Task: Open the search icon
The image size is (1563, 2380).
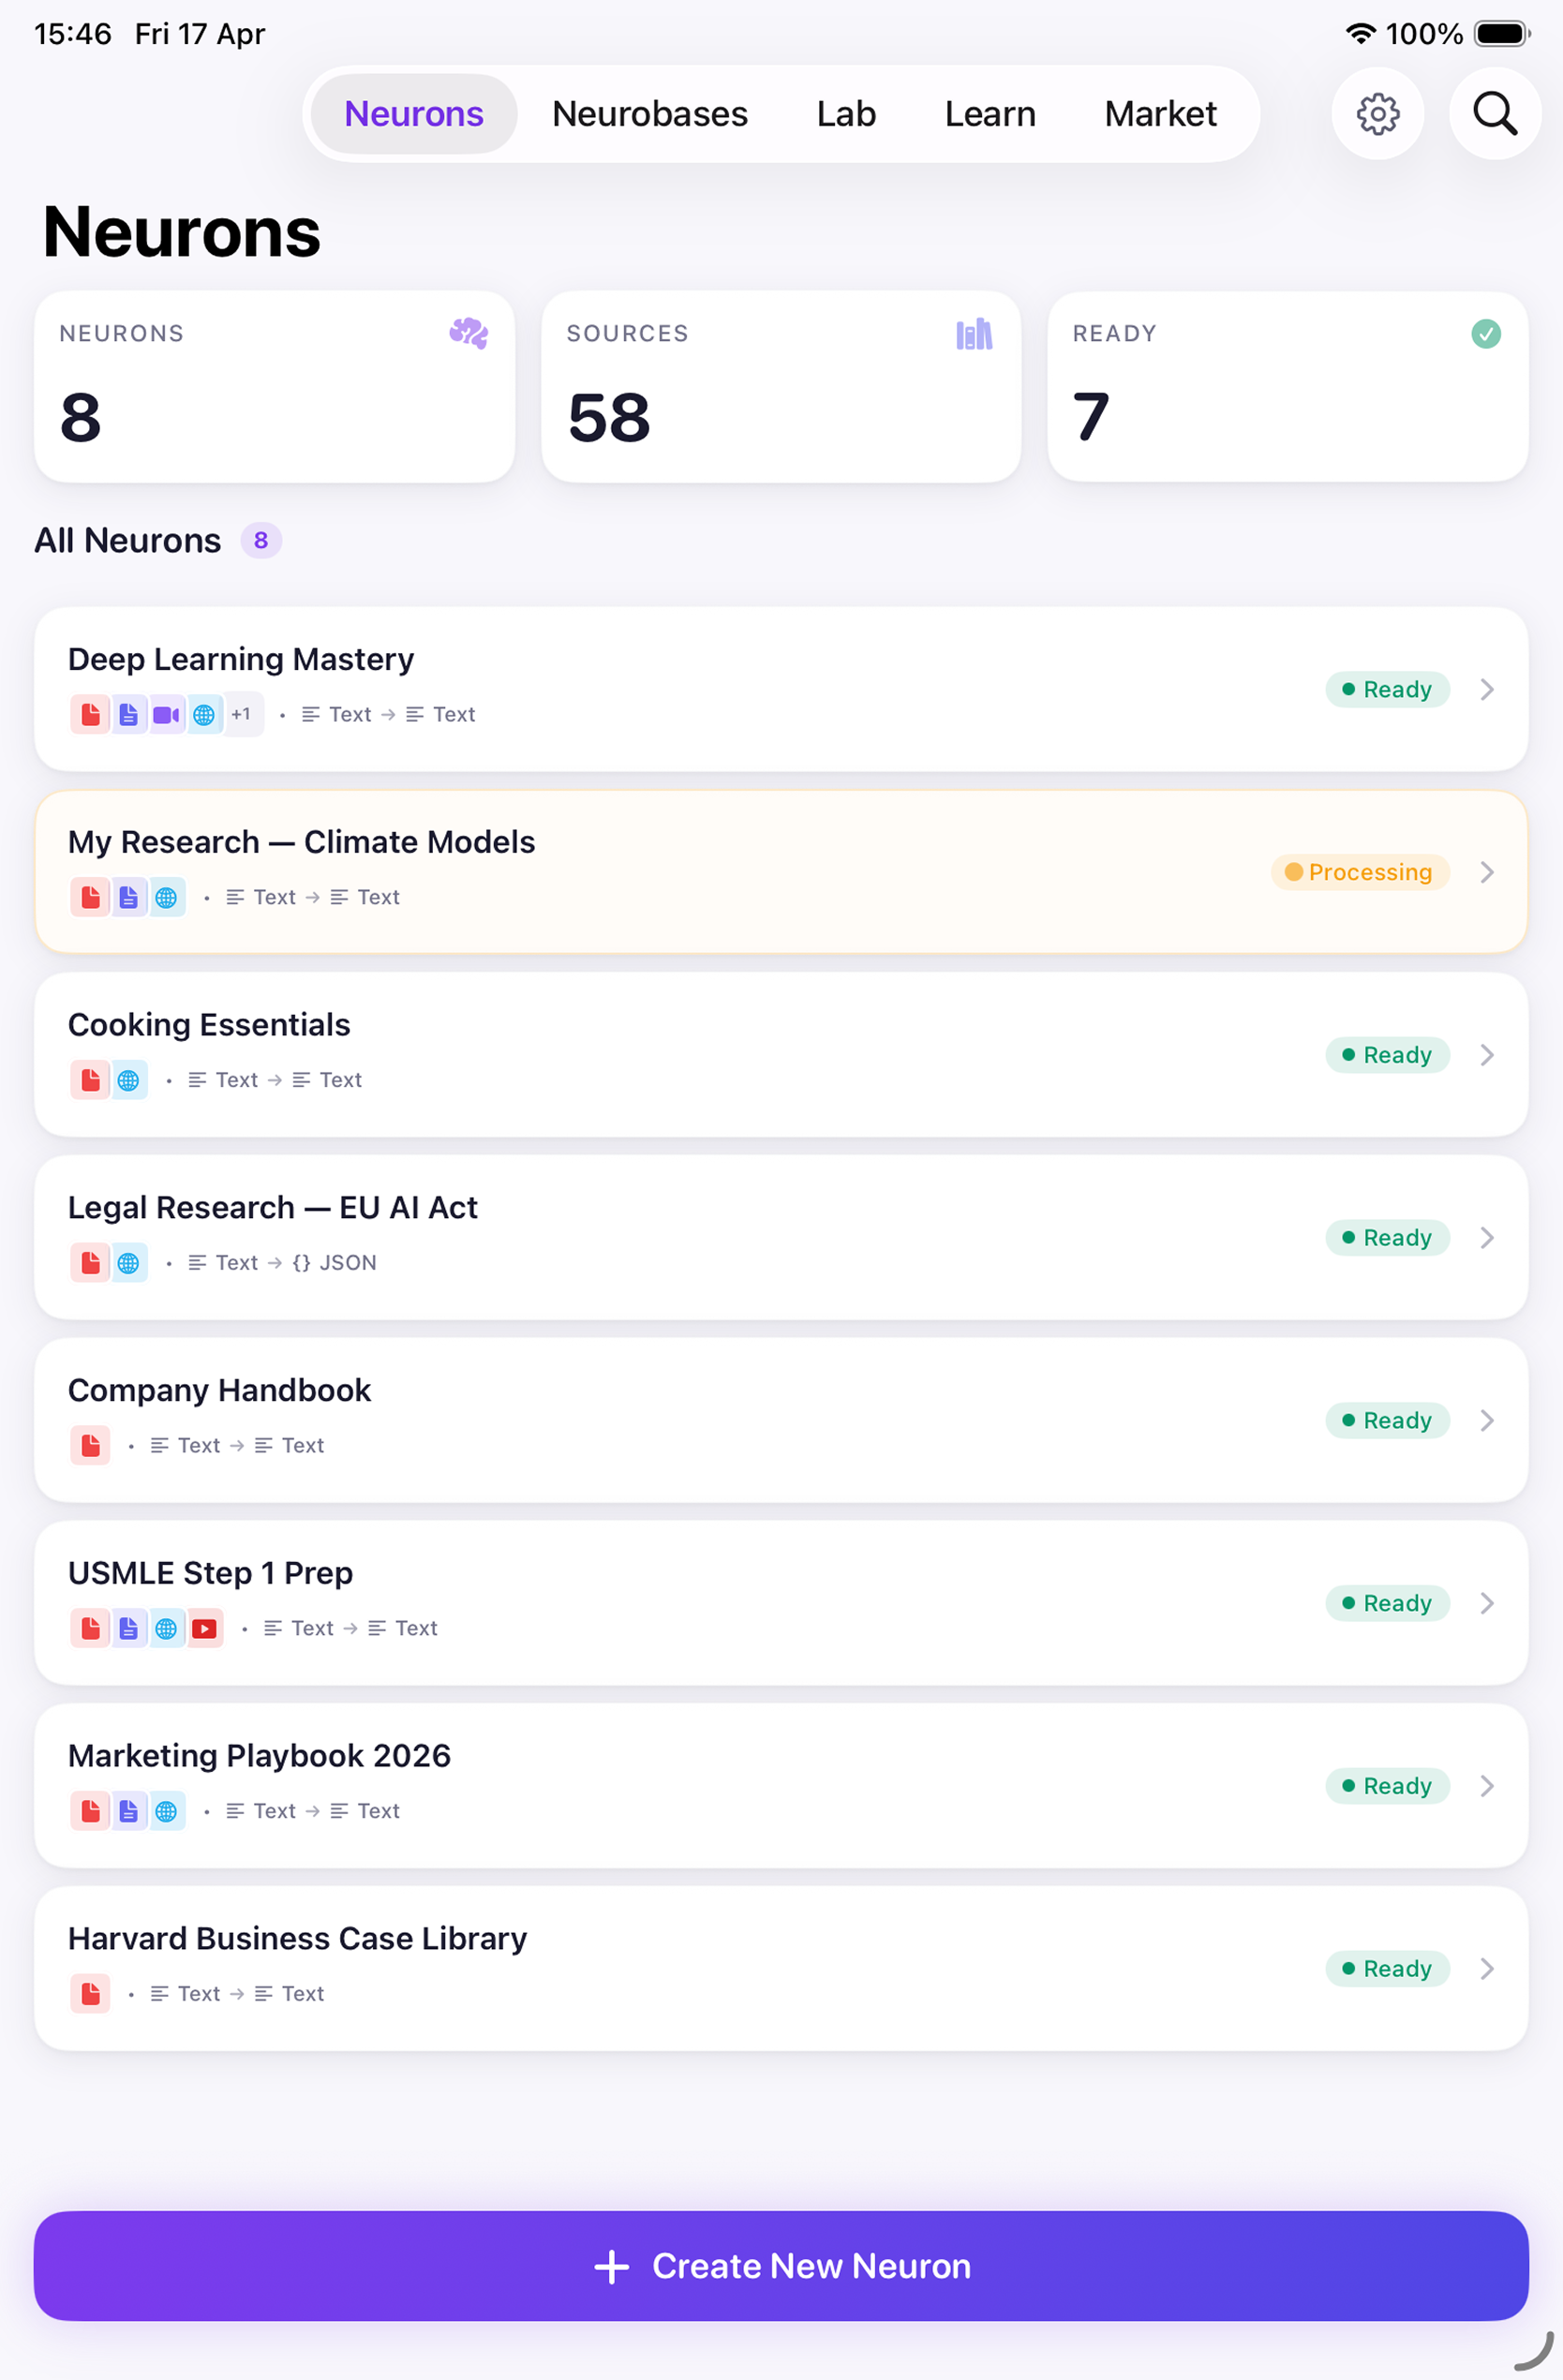Action: [1494, 113]
